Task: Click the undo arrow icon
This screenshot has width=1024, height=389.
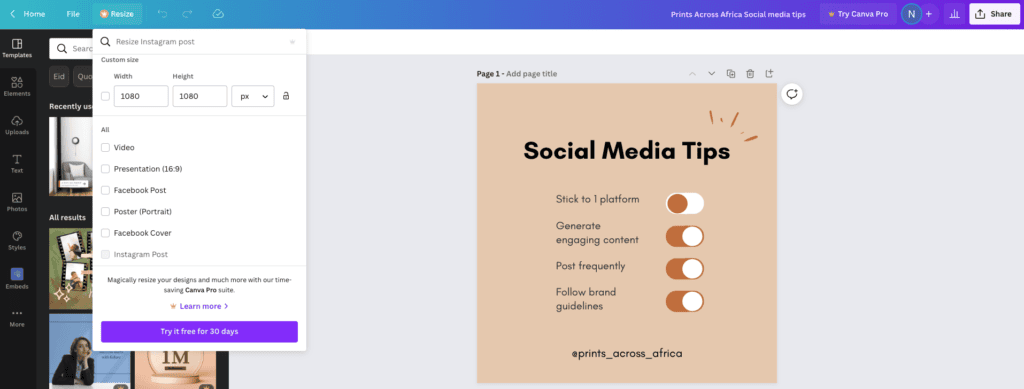Action: tap(163, 14)
